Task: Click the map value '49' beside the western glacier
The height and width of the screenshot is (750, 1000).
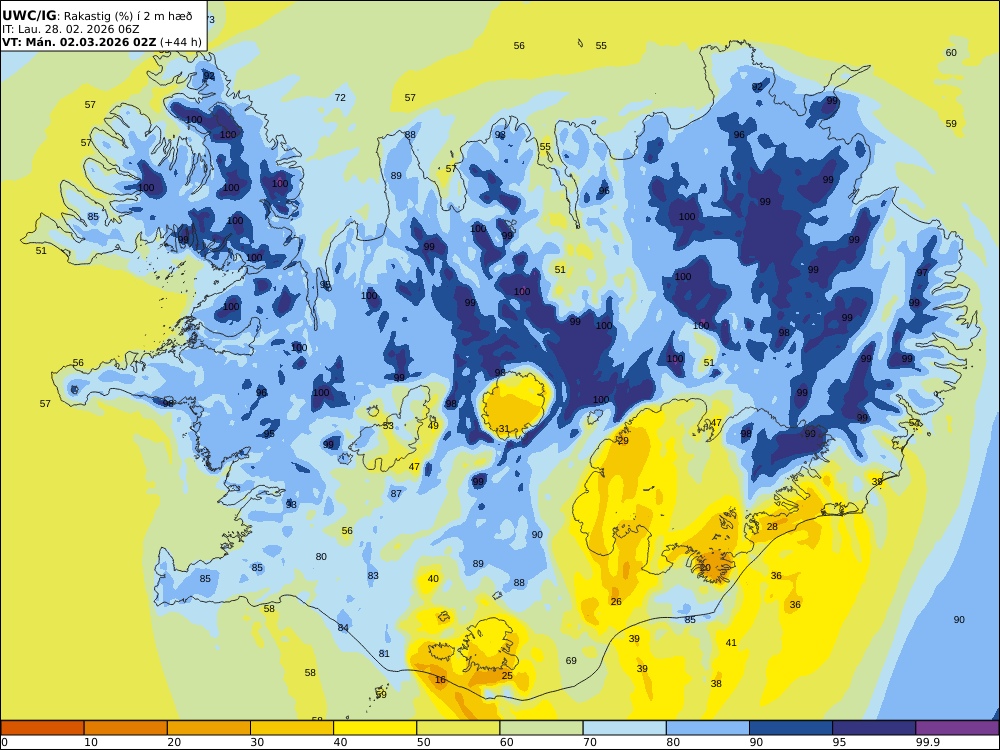Action: tap(433, 426)
